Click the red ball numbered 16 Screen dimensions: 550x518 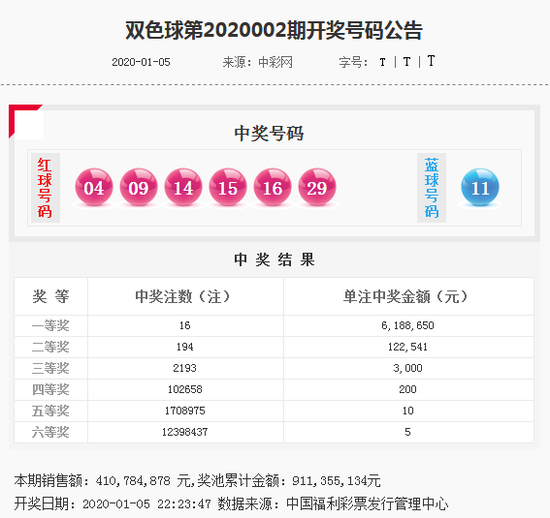(x=273, y=187)
